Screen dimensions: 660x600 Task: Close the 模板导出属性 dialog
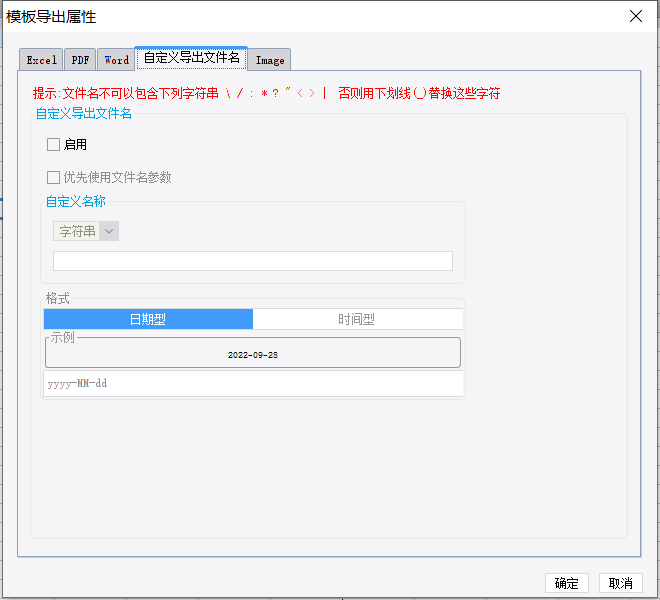(636, 16)
